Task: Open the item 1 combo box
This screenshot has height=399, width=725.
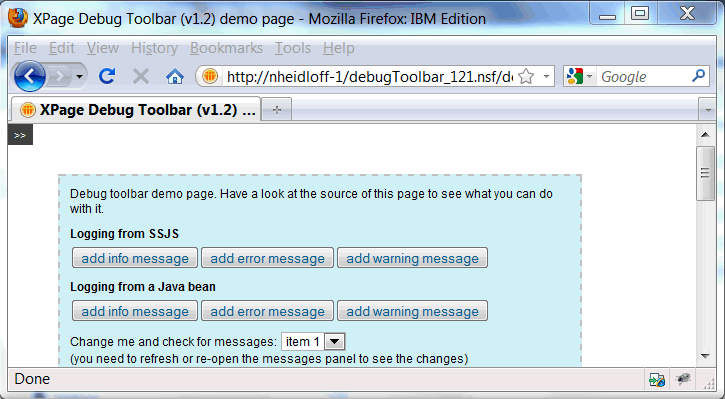Action: coord(313,342)
